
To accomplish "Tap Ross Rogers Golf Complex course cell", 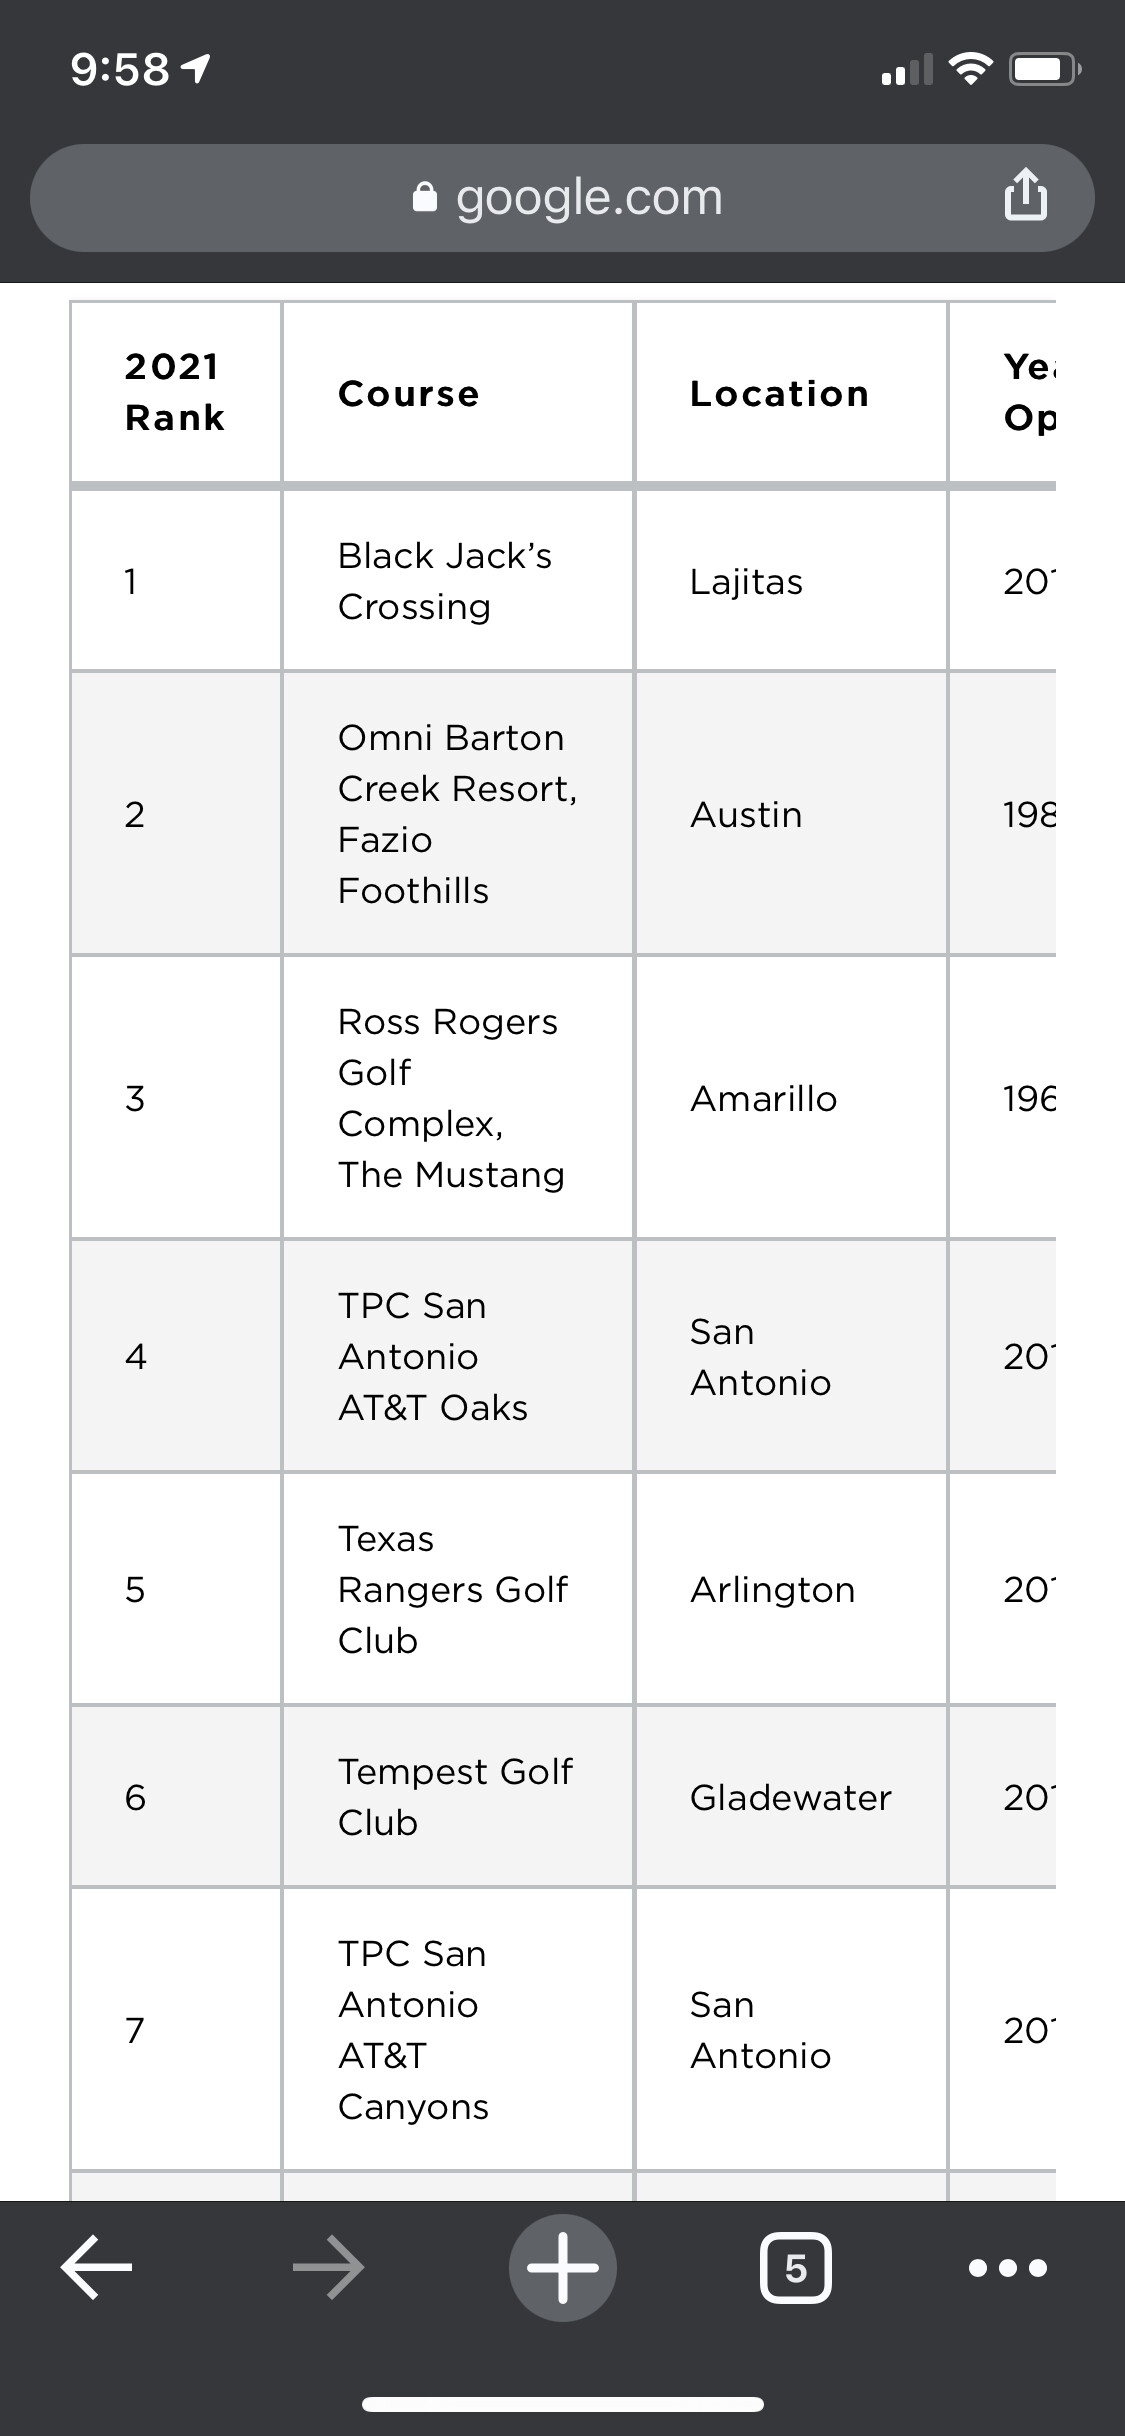I will tap(450, 1098).
